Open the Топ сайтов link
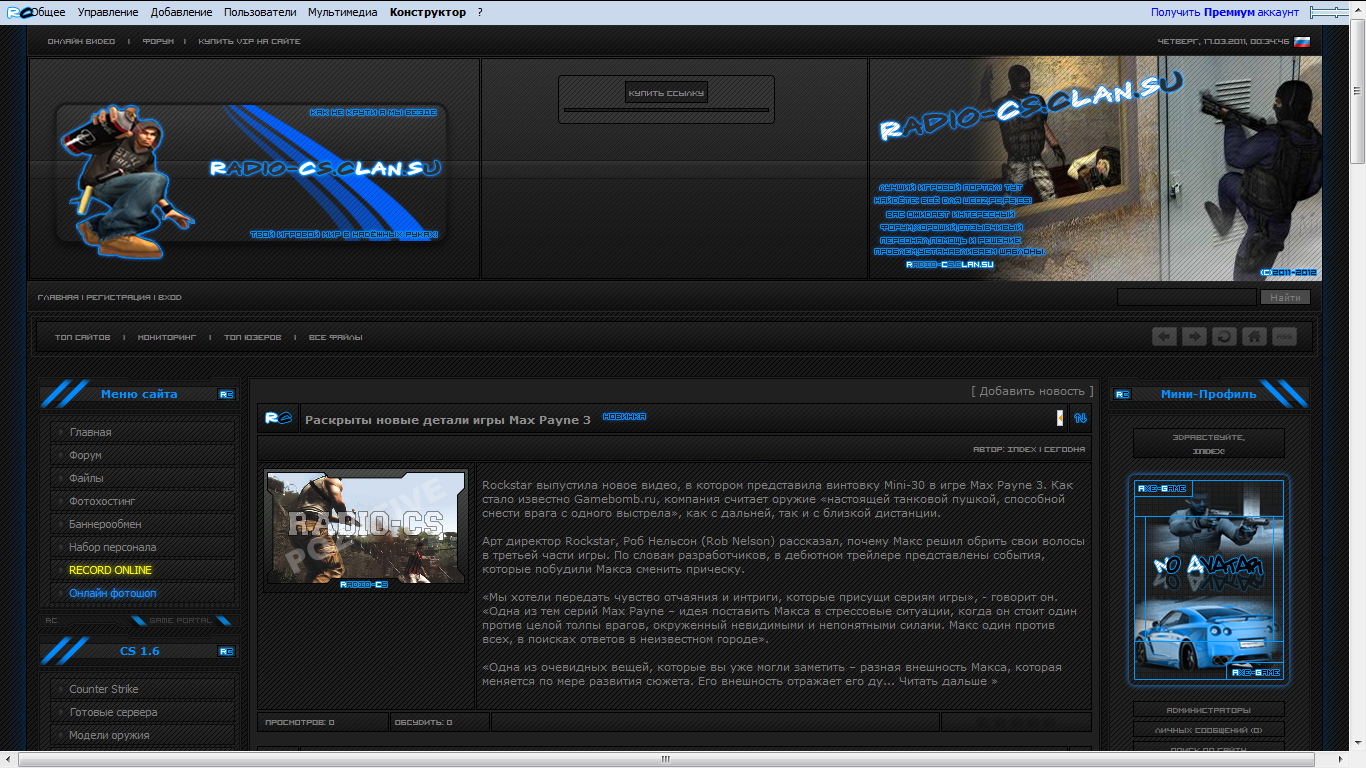1366x768 pixels. pyautogui.click(x=82, y=338)
